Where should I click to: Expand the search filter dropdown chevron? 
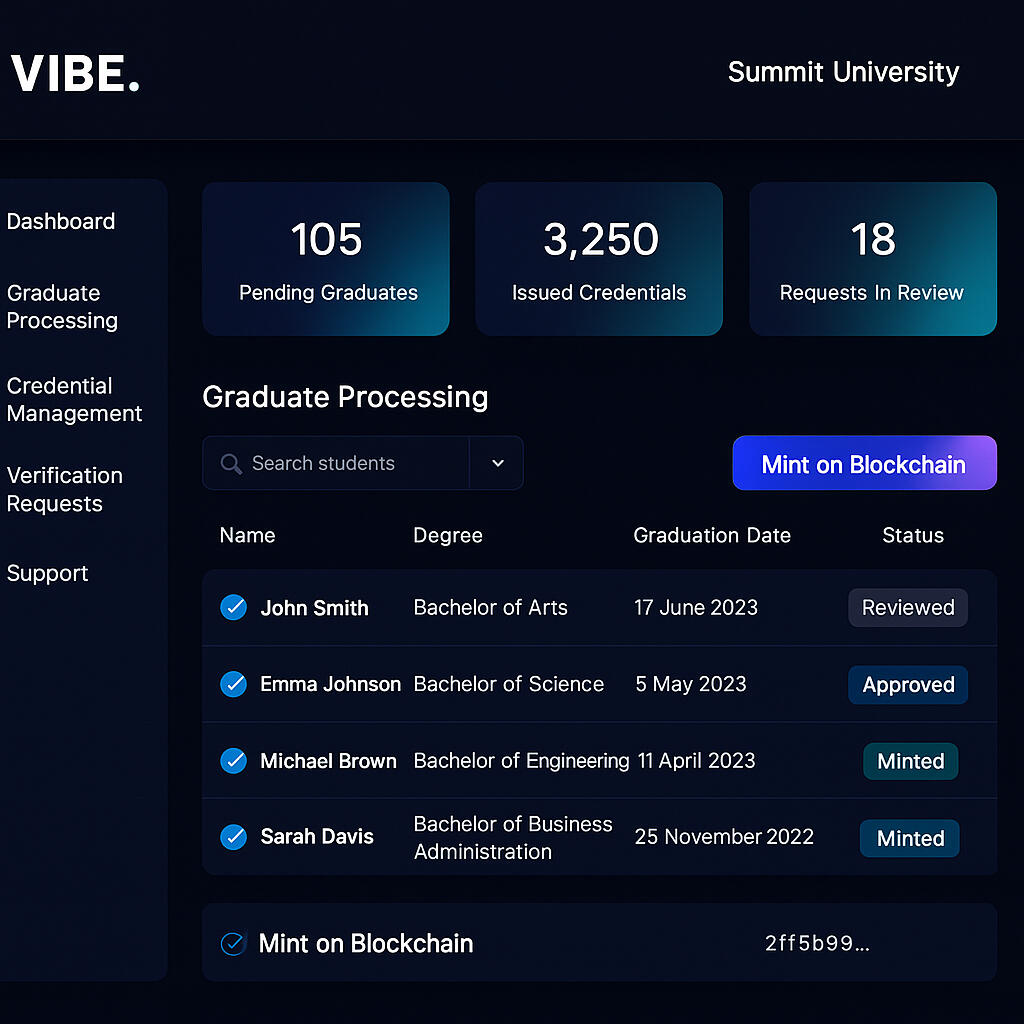[498, 463]
